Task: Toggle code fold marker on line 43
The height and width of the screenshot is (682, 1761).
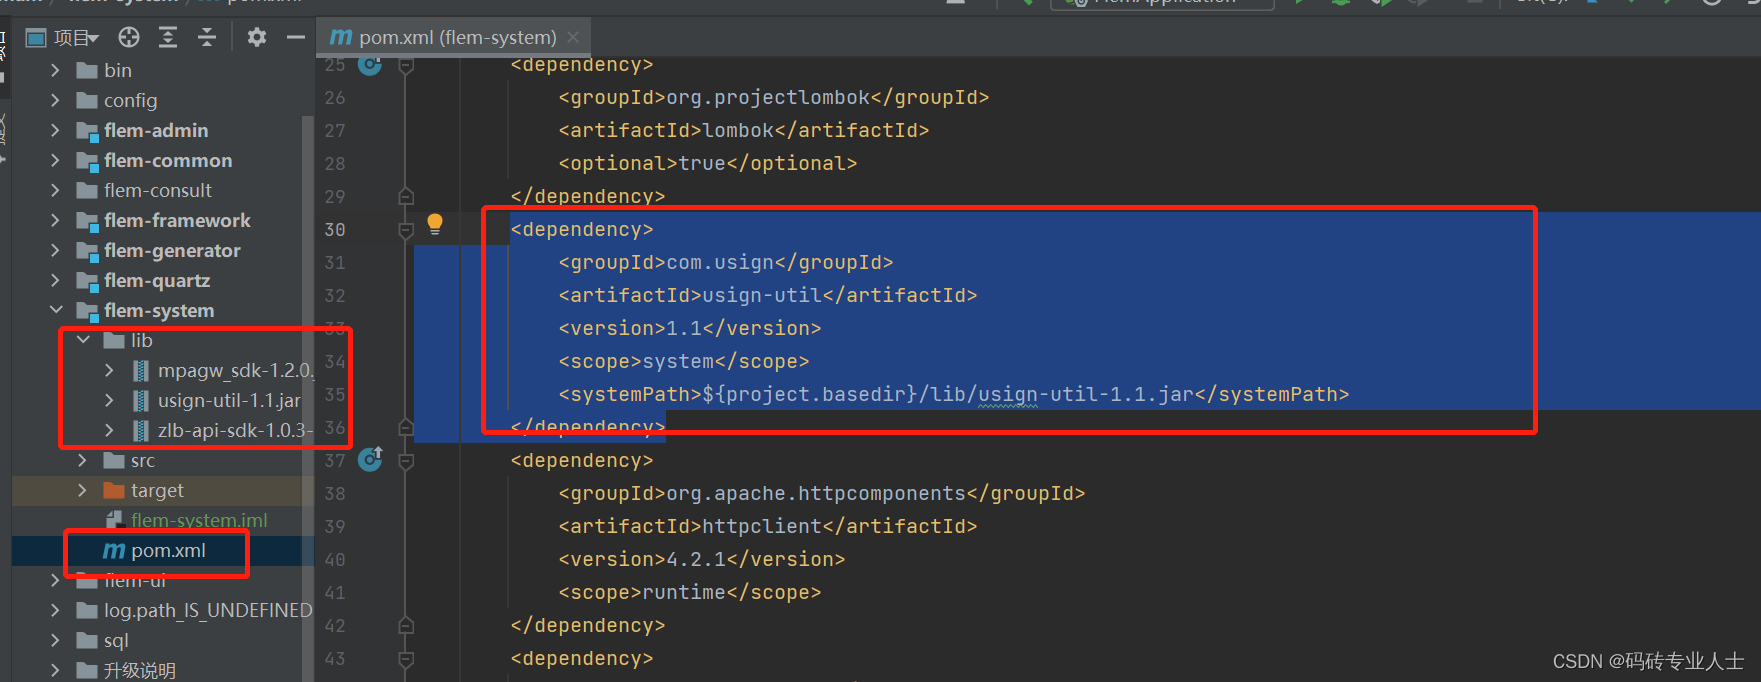Action: tap(406, 659)
